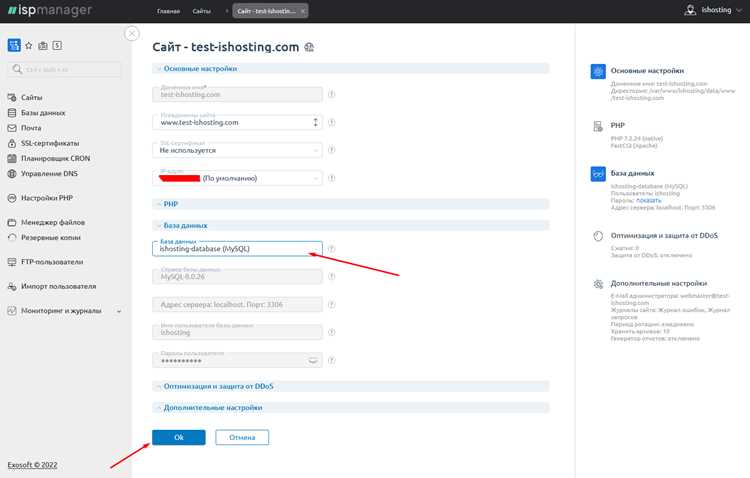This screenshot has width=750, height=478.
Task: Open the favorites star icon
Action: click(29, 45)
